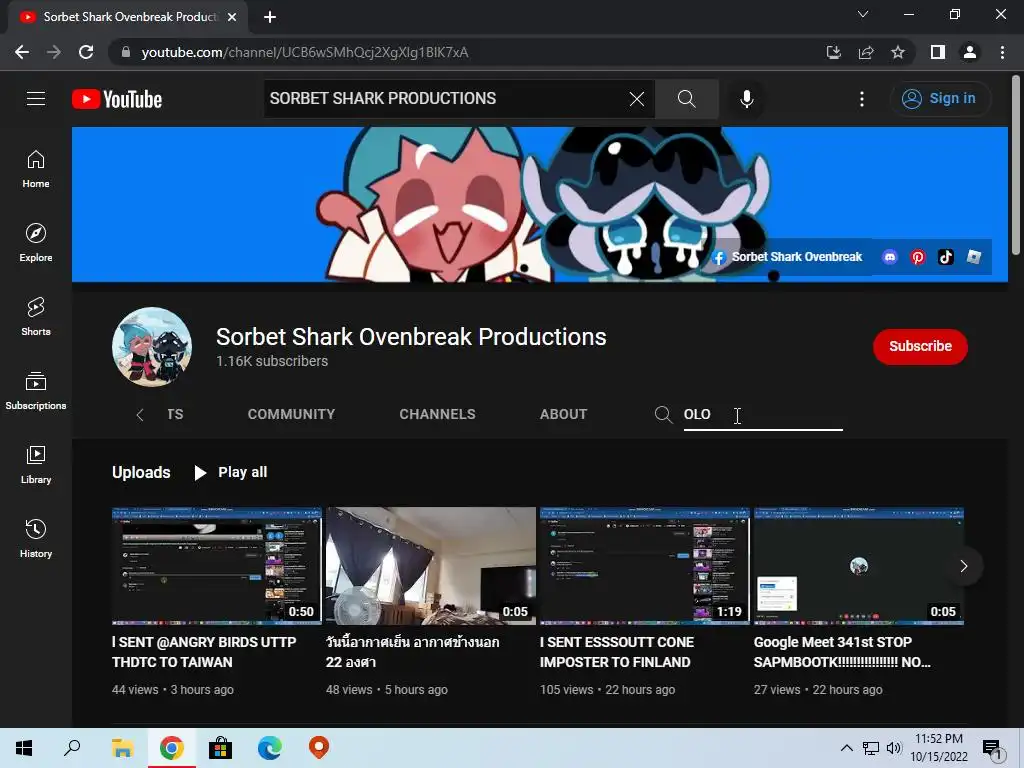1024x768 pixels.
Task: Share this page from the address bar
Action: pyautogui.click(x=866, y=52)
